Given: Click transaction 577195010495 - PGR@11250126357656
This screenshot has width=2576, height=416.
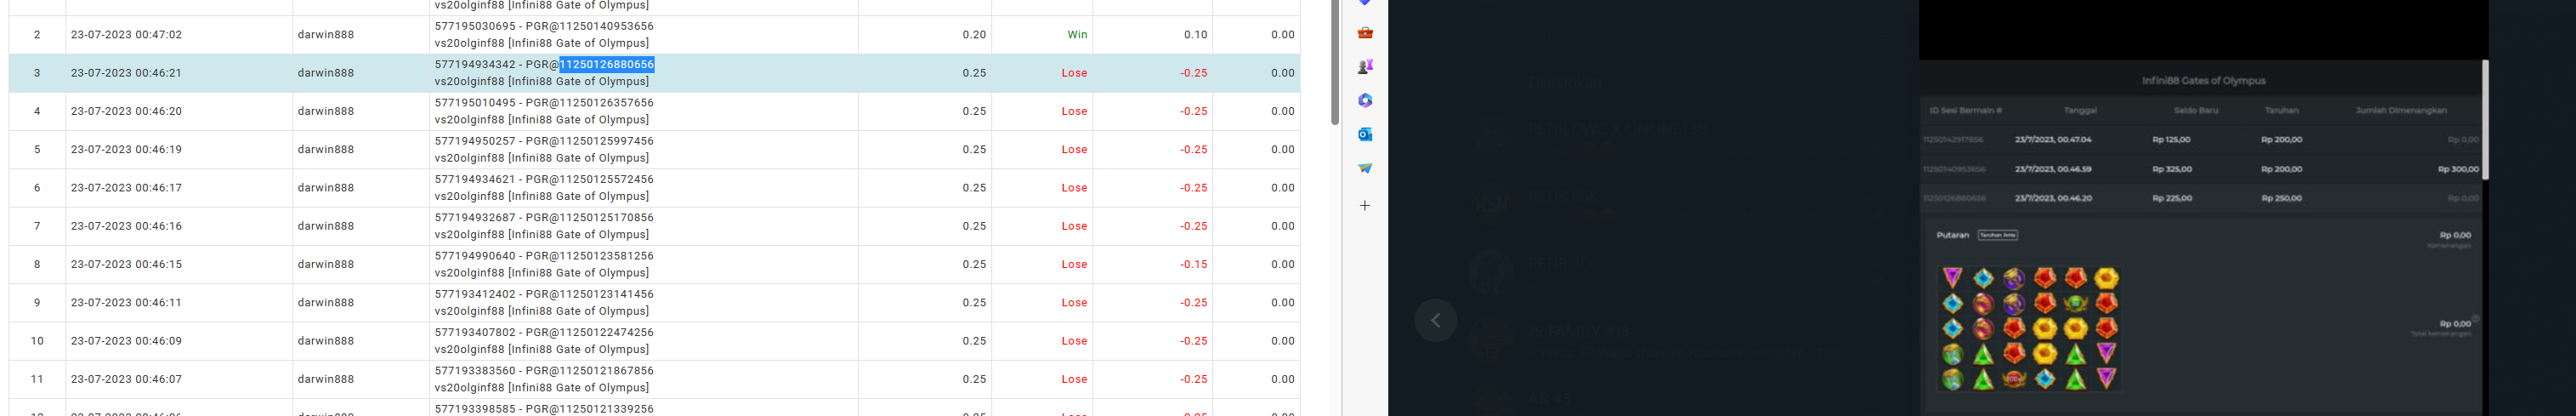Looking at the screenshot, I should tap(544, 103).
